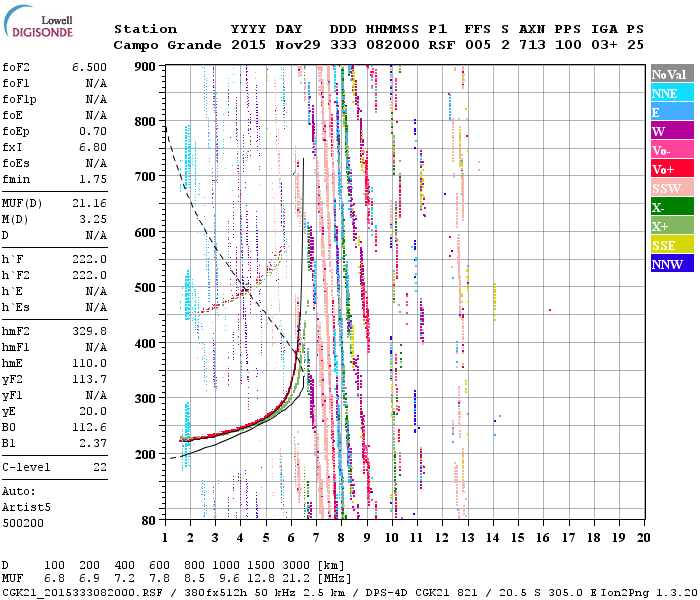Image resolution: width=700 pixels, height=600 pixels.
Task: Select the NNW dark blue legend swatch
Action: coord(672,263)
